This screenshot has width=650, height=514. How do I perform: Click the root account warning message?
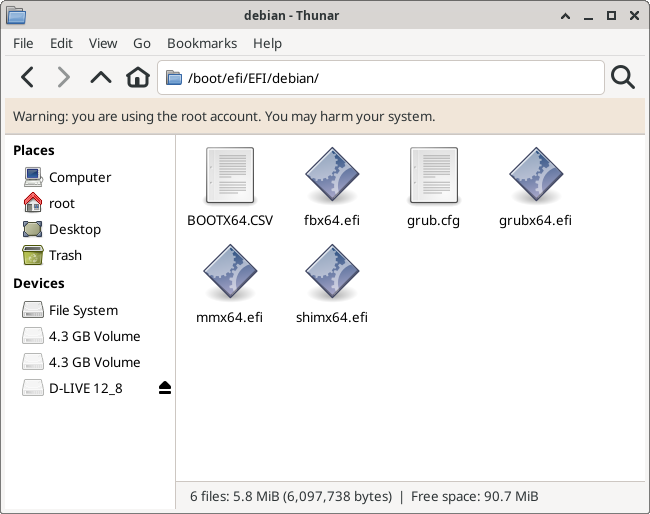[224, 116]
